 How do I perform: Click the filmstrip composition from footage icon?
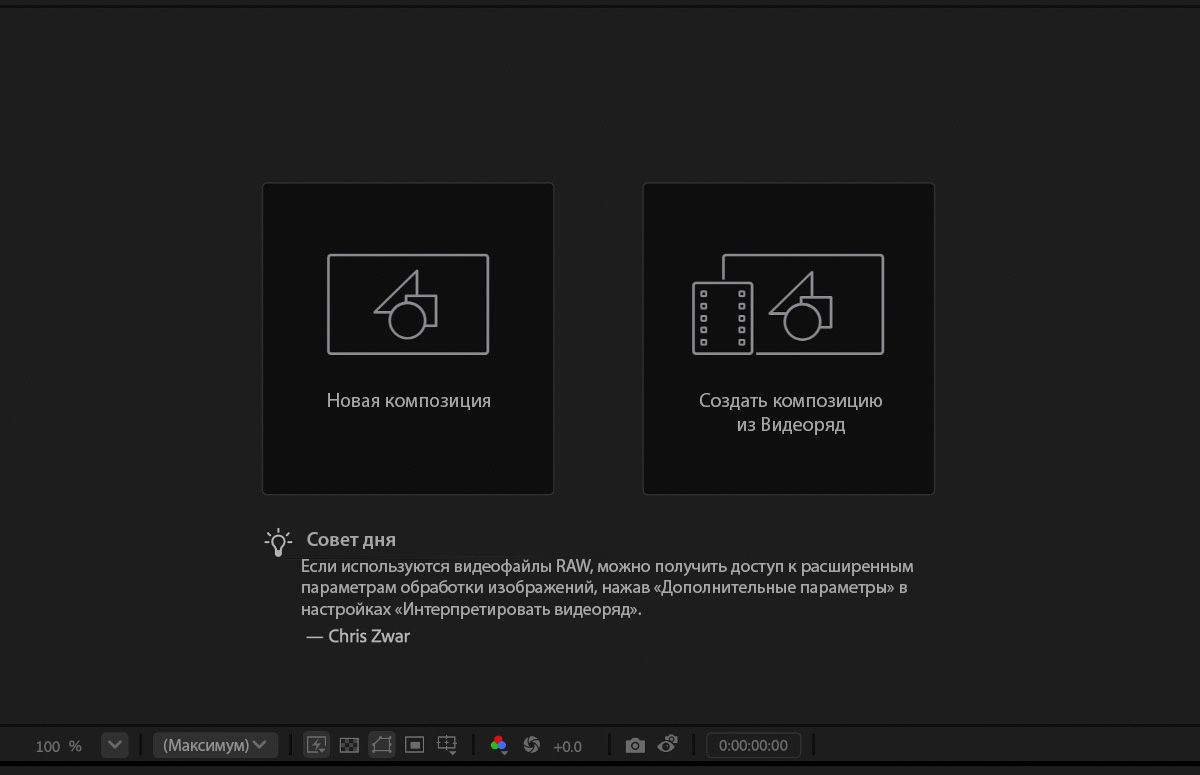pyautogui.click(x=788, y=304)
